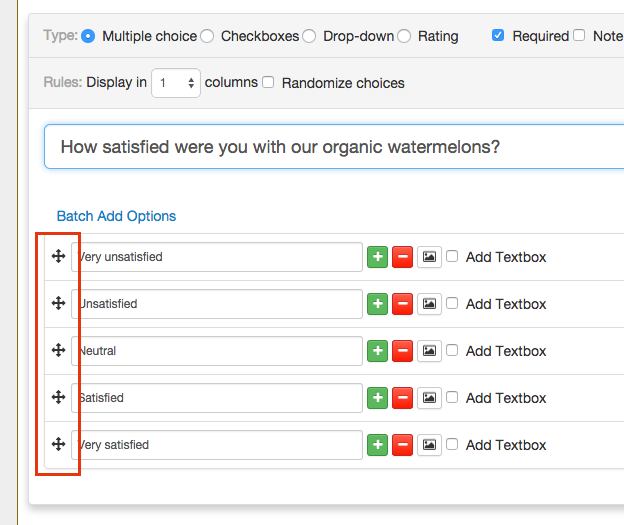Switch question type to Rating
624x525 pixels.
click(404, 36)
